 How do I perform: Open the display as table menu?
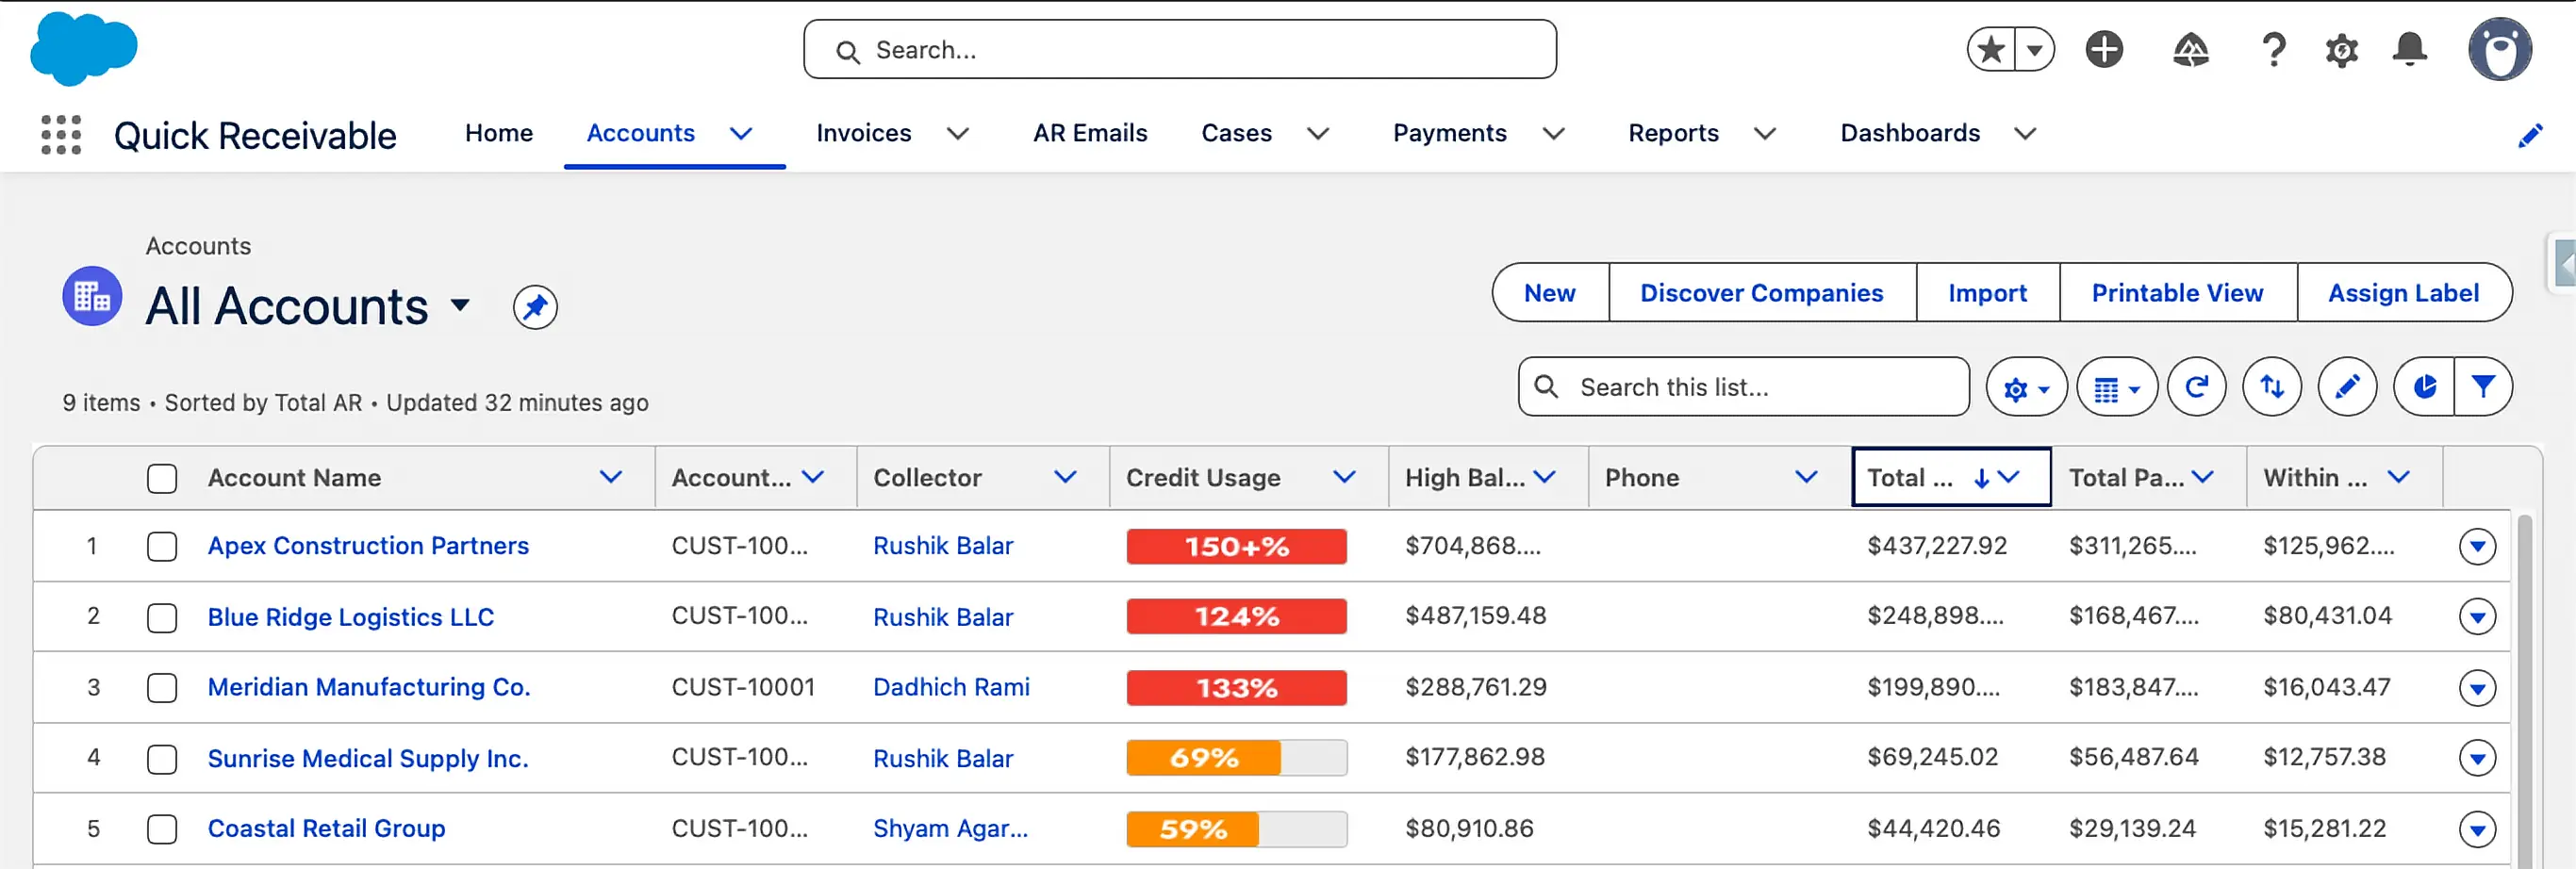click(x=2117, y=387)
